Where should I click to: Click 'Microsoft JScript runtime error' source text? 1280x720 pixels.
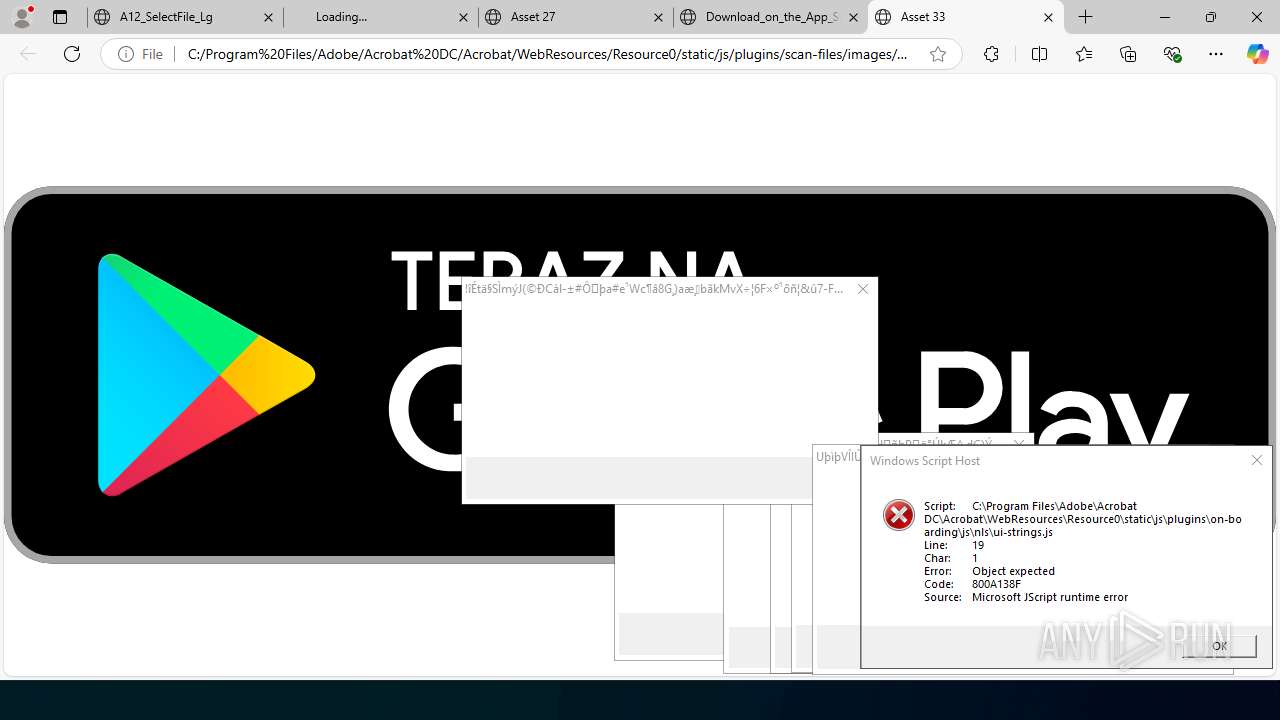1050,597
